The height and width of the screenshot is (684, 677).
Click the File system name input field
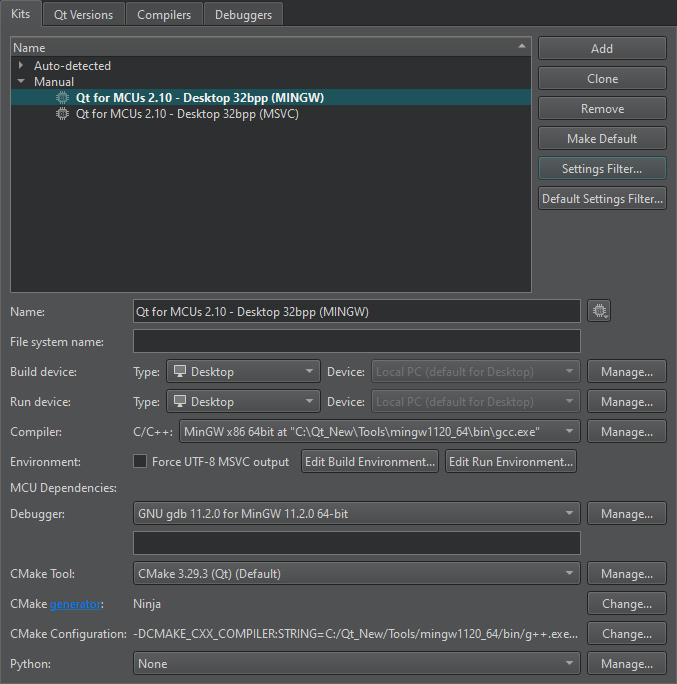click(x=356, y=342)
